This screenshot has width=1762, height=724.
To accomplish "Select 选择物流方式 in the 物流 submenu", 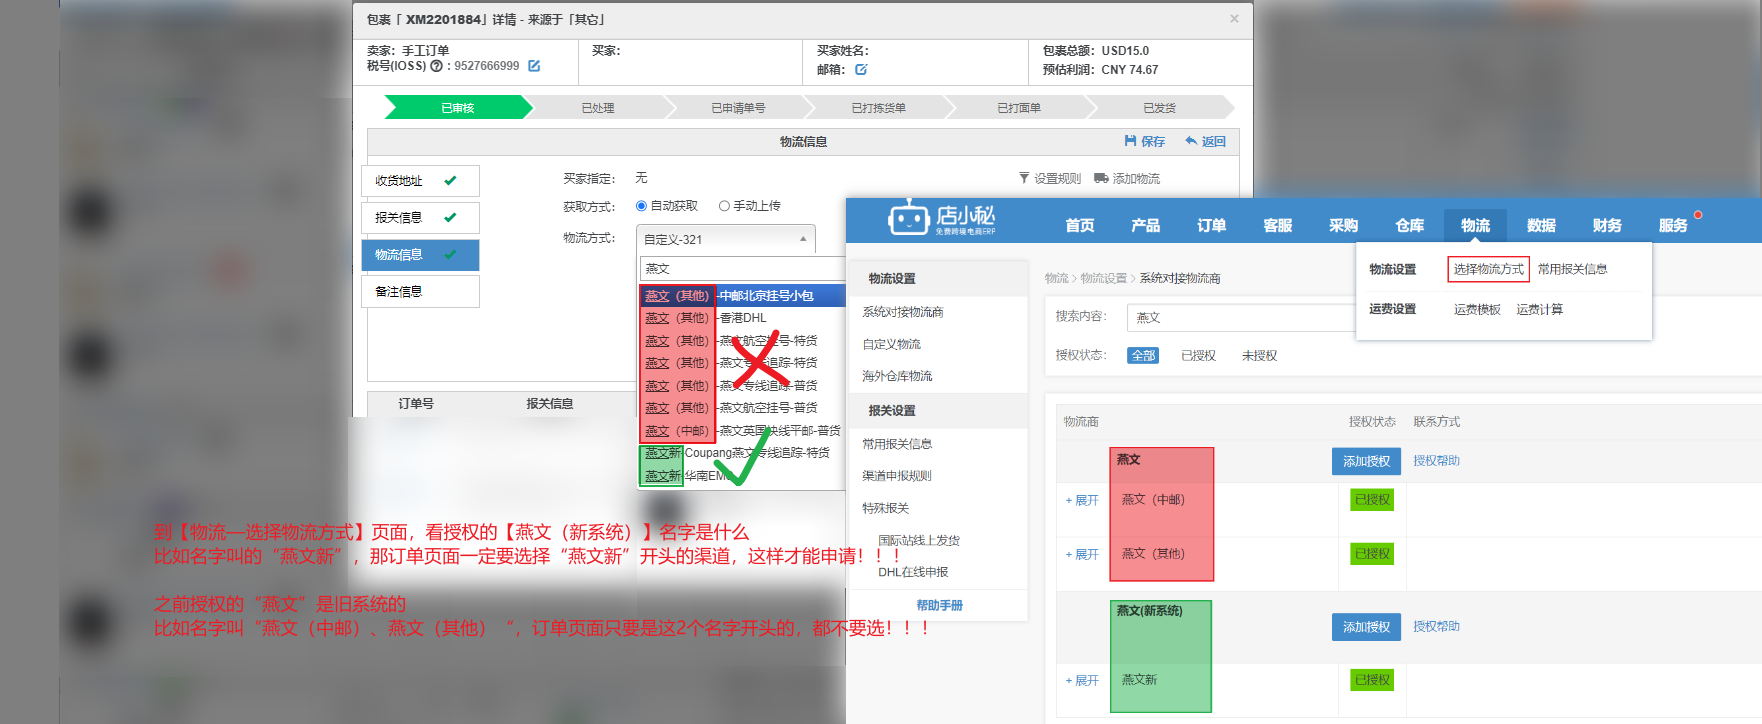I will point(1488,269).
